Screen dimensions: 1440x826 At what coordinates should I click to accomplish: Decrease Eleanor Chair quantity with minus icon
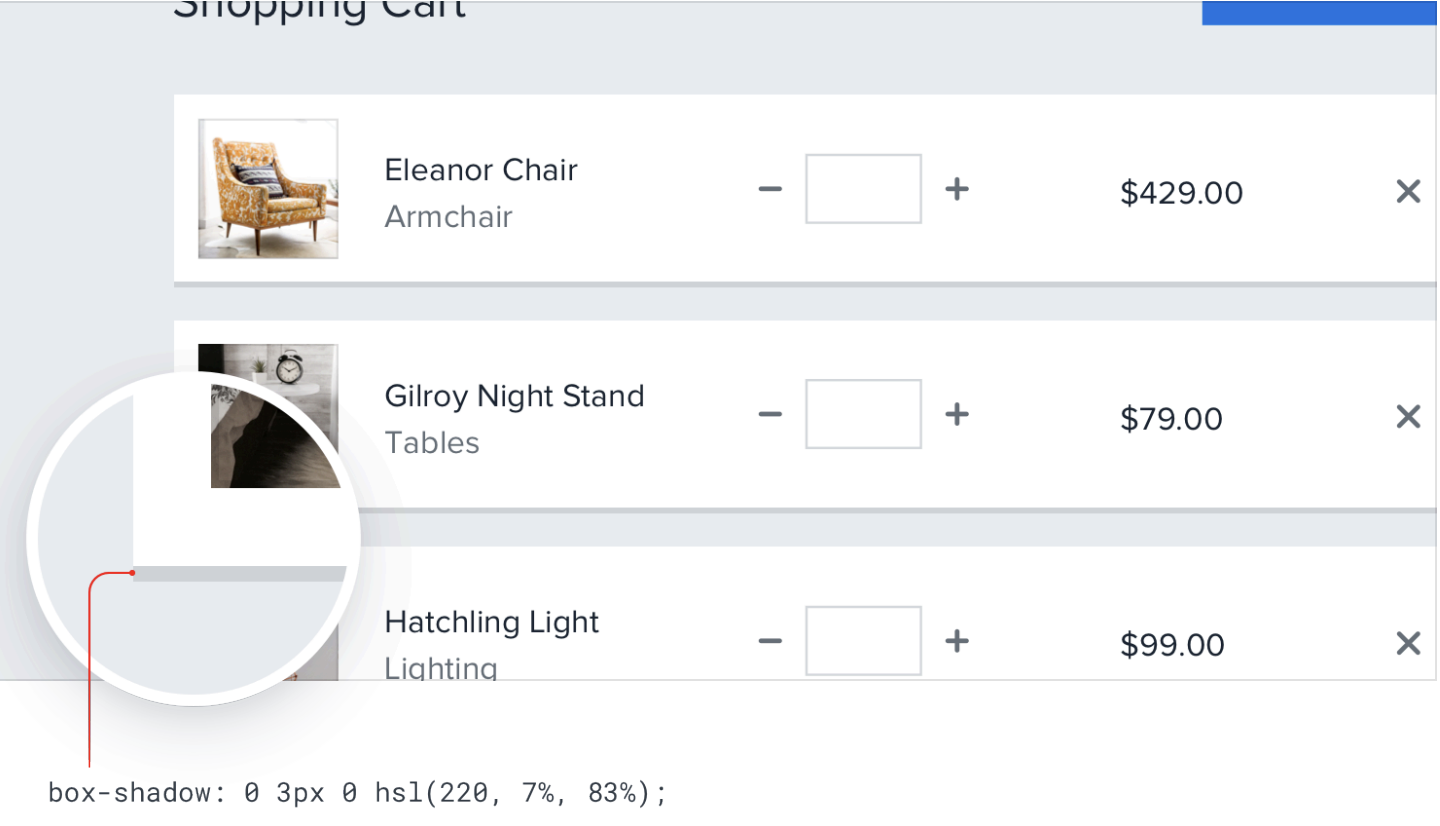(770, 189)
